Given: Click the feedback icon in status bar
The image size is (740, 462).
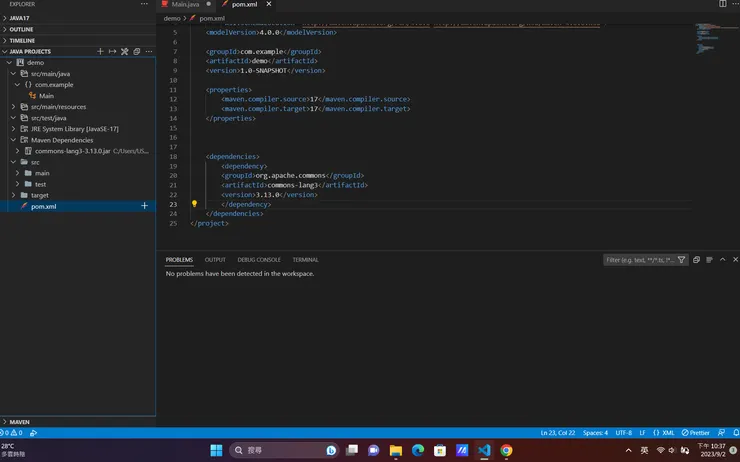Looking at the screenshot, I should click(x=722, y=433).
